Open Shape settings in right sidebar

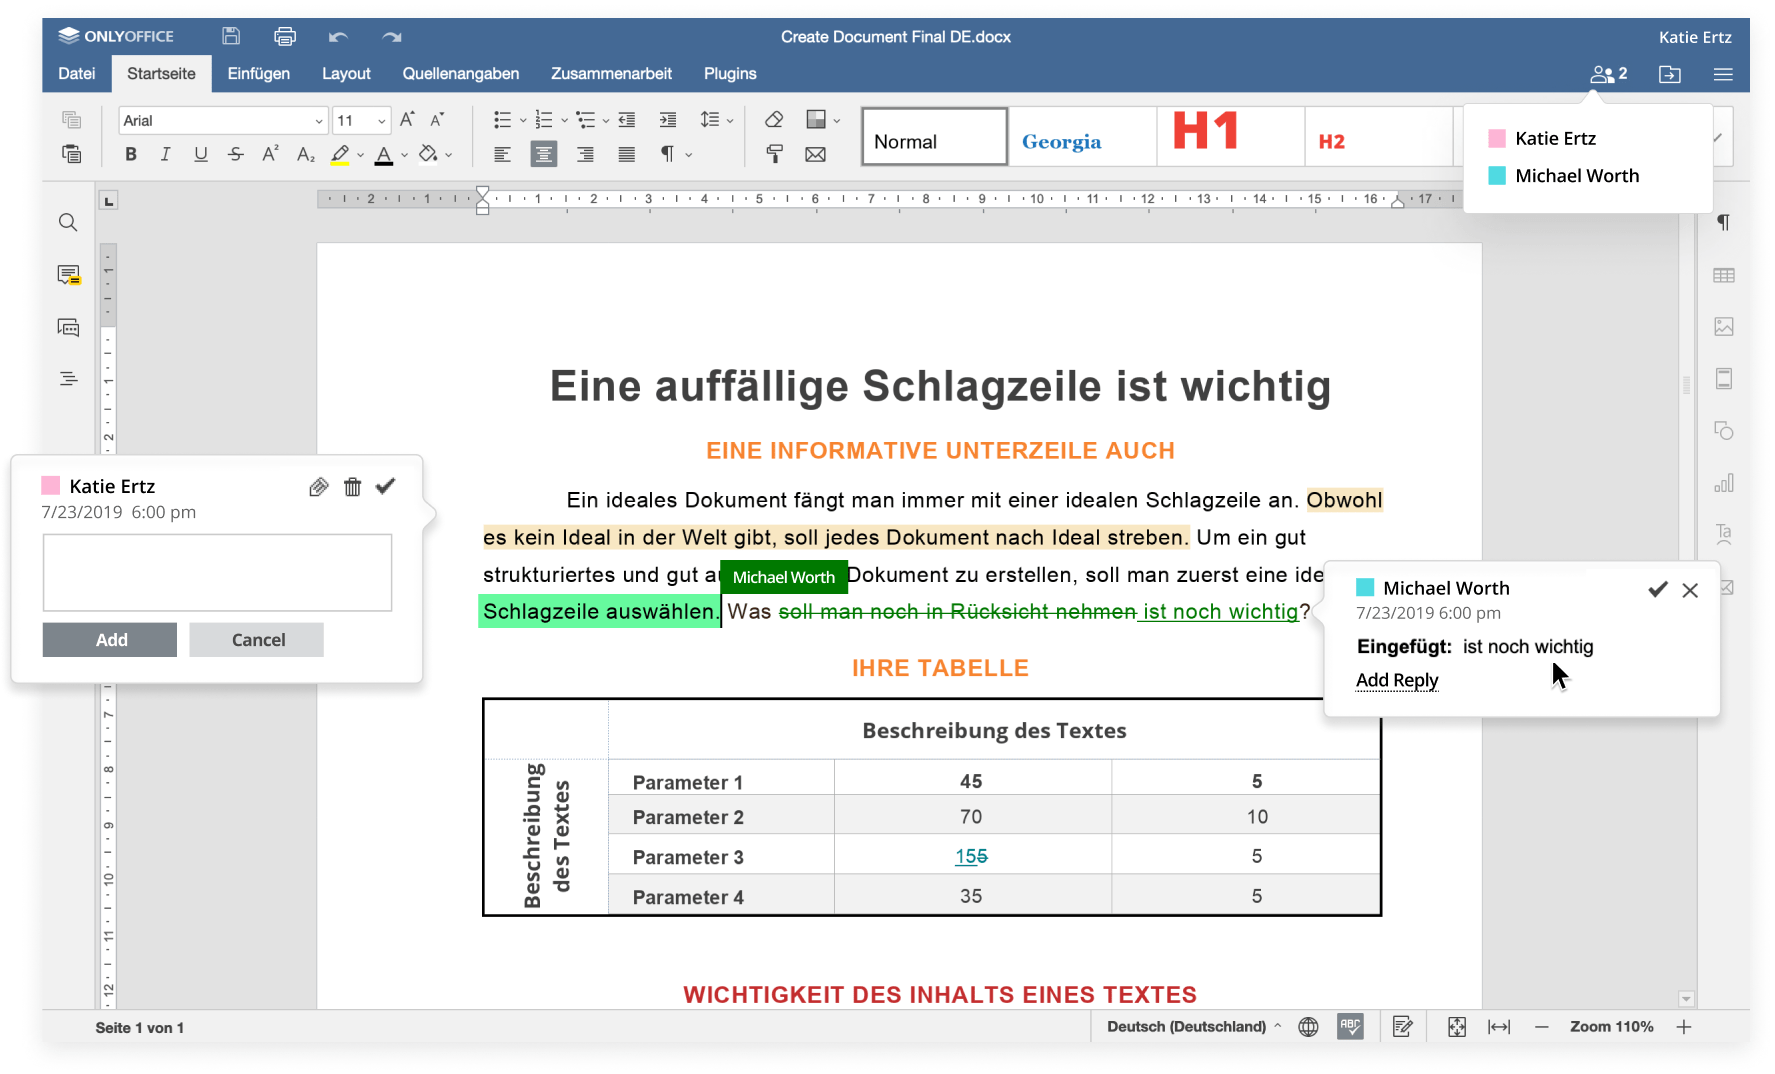tap(1724, 431)
